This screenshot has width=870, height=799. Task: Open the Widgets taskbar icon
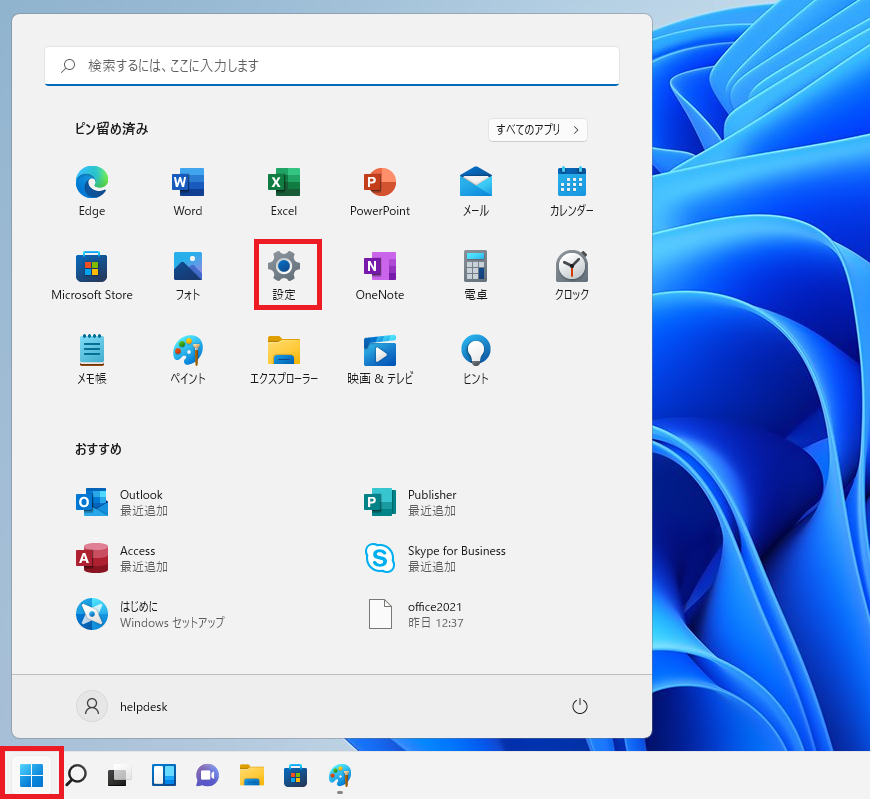coord(164,775)
